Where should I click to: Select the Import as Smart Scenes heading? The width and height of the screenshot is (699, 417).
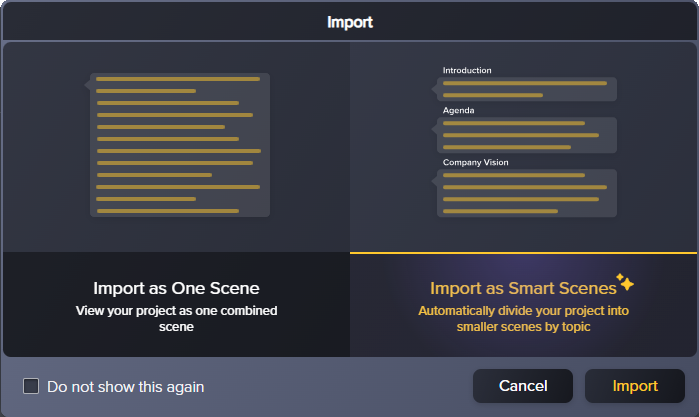pos(522,288)
